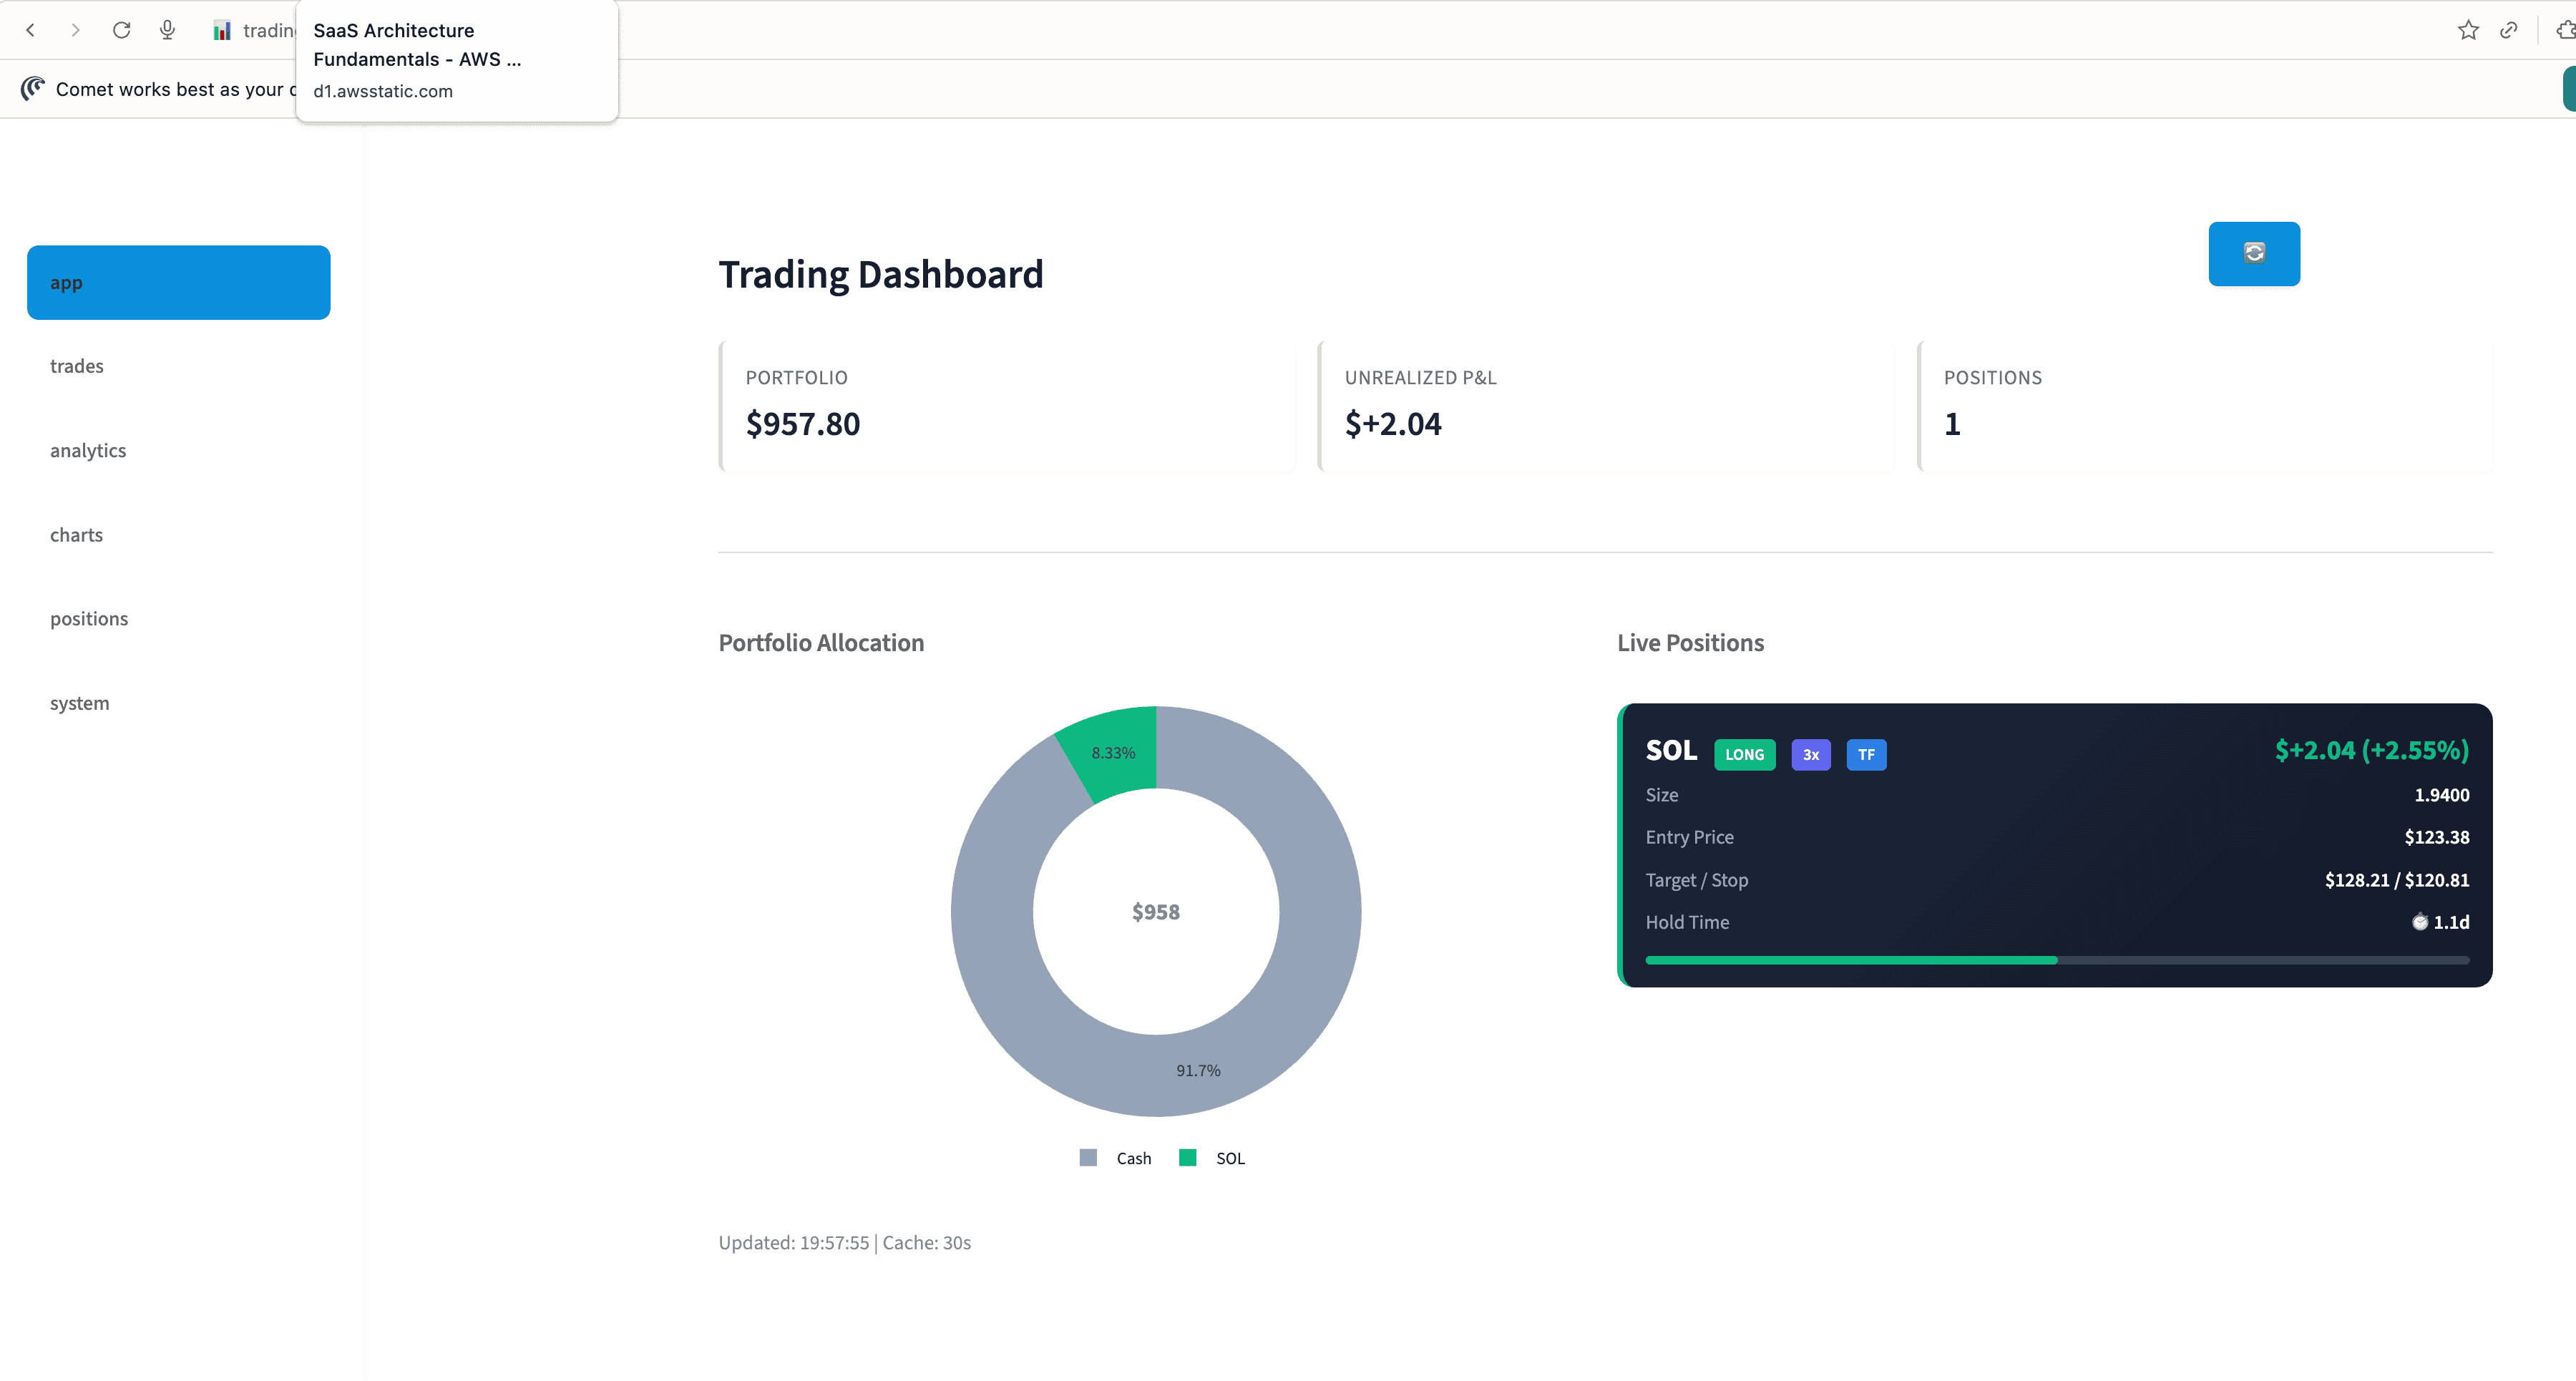The height and width of the screenshot is (1381, 2576).
Task: Toggle the SOL series in the chart legend
Action: 1211,1158
